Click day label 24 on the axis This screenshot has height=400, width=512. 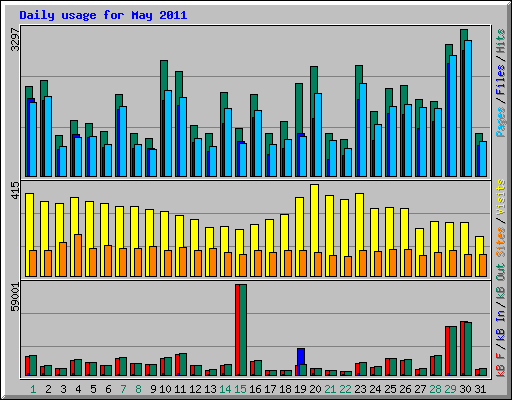point(375,389)
